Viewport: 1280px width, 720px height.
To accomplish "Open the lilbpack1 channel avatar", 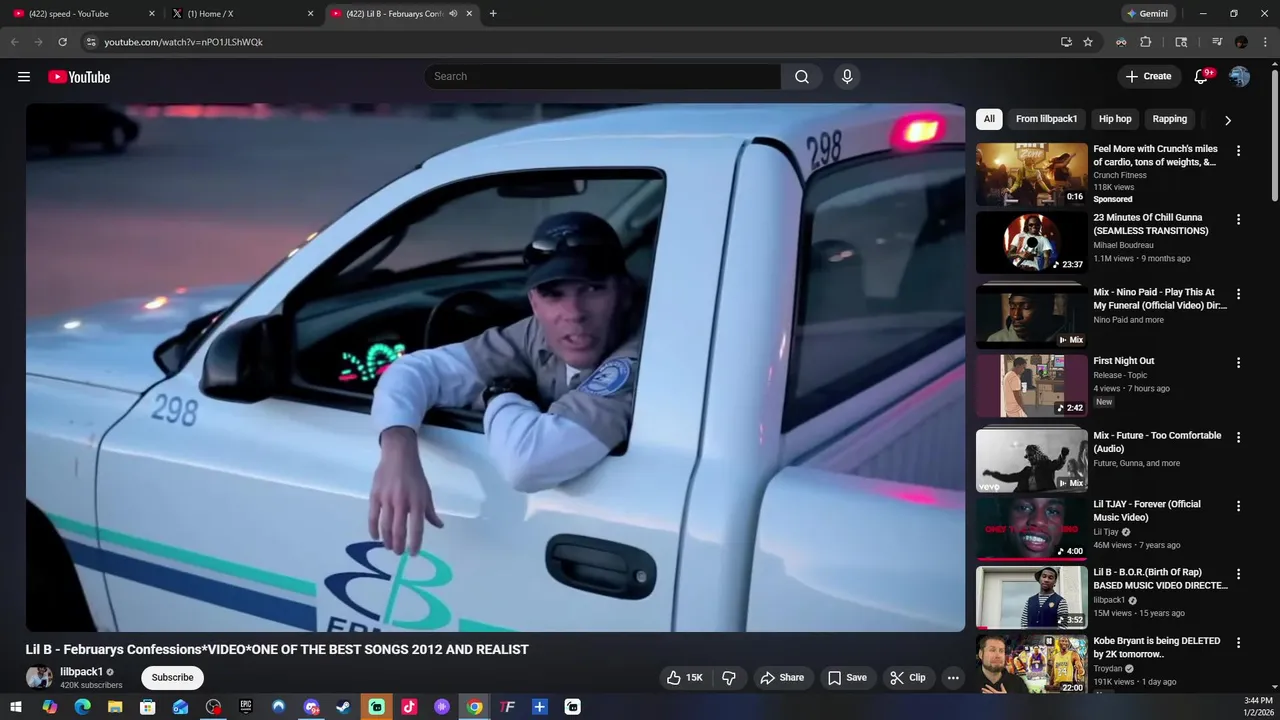I will pos(39,678).
